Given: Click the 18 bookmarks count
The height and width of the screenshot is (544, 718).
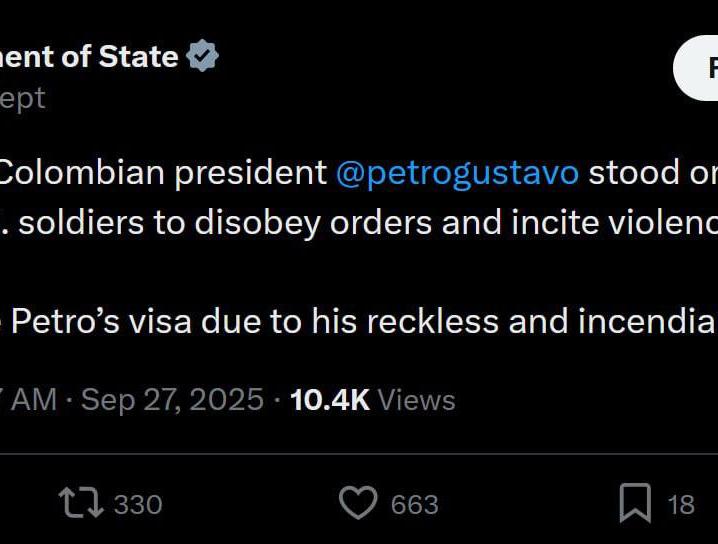Looking at the screenshot, I should [681, 505].
